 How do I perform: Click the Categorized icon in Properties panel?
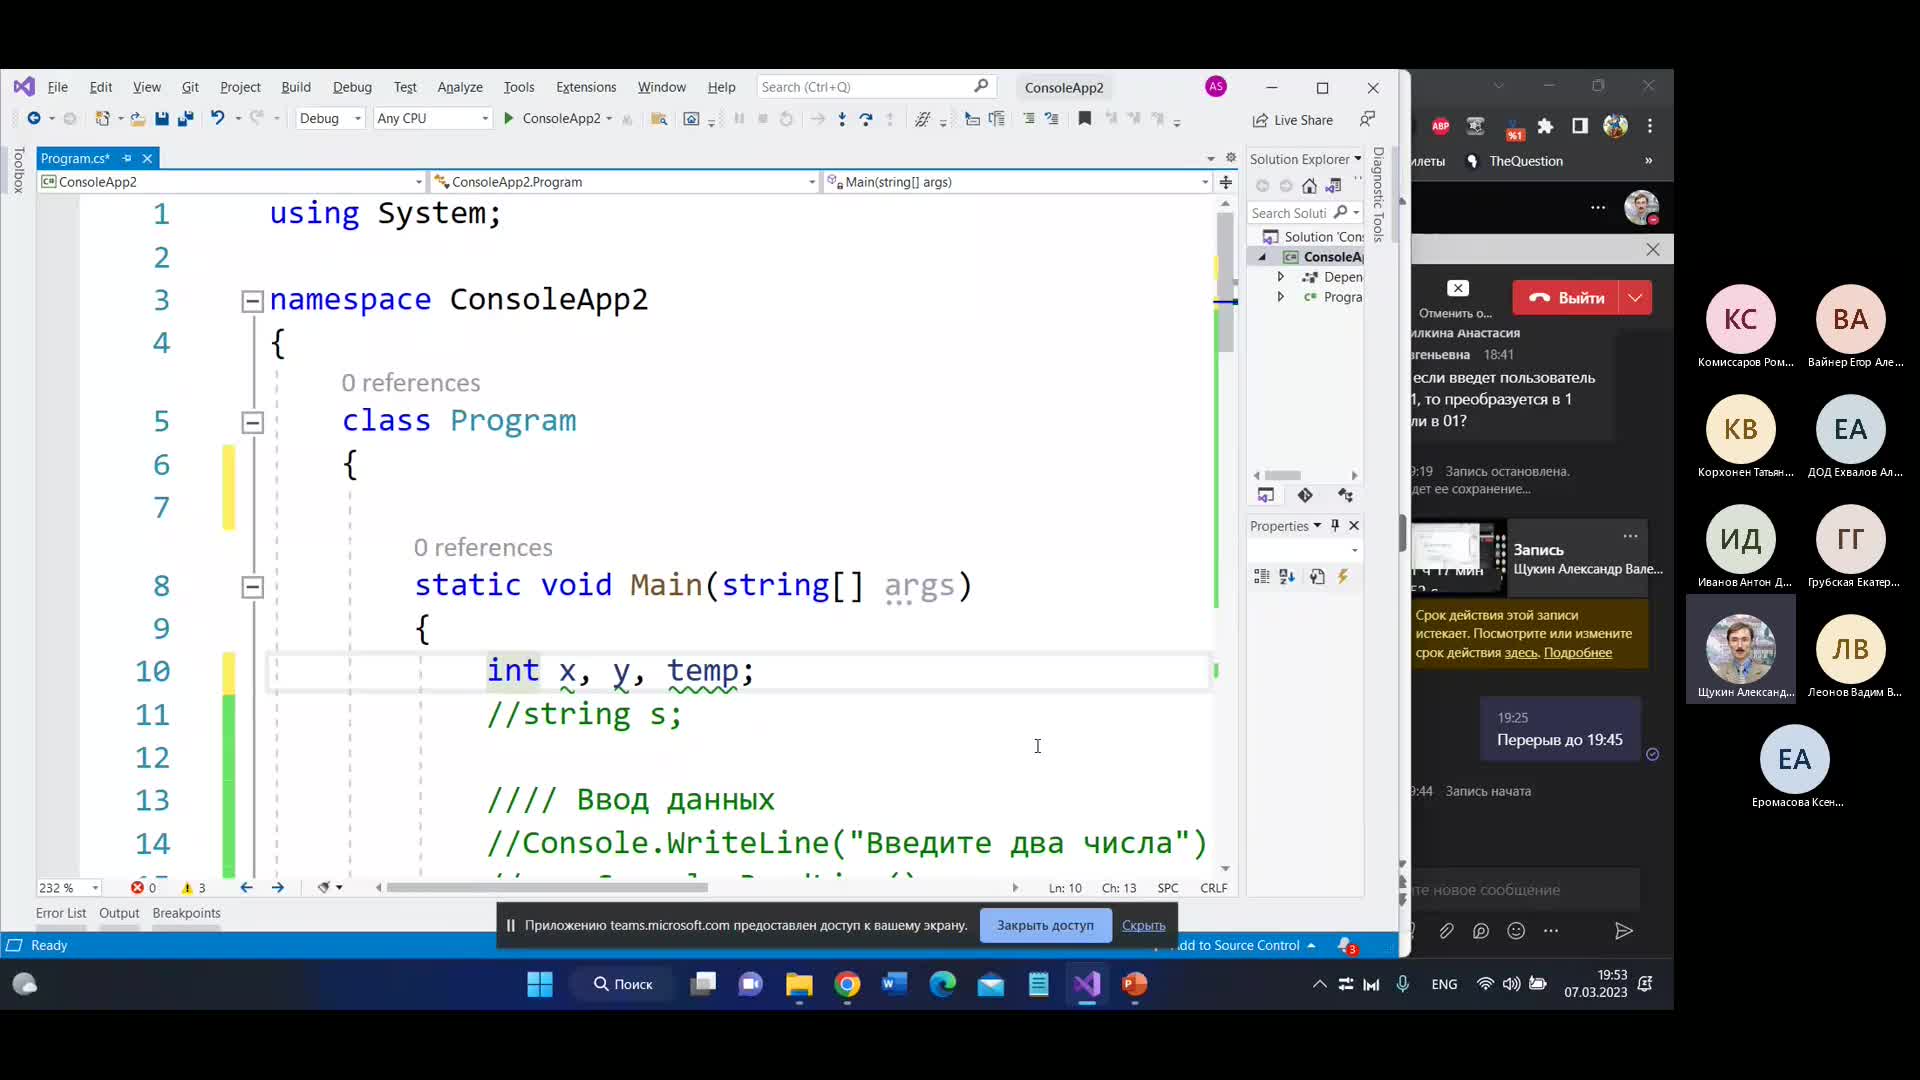pyautogui.click(x=1262, y=576)
